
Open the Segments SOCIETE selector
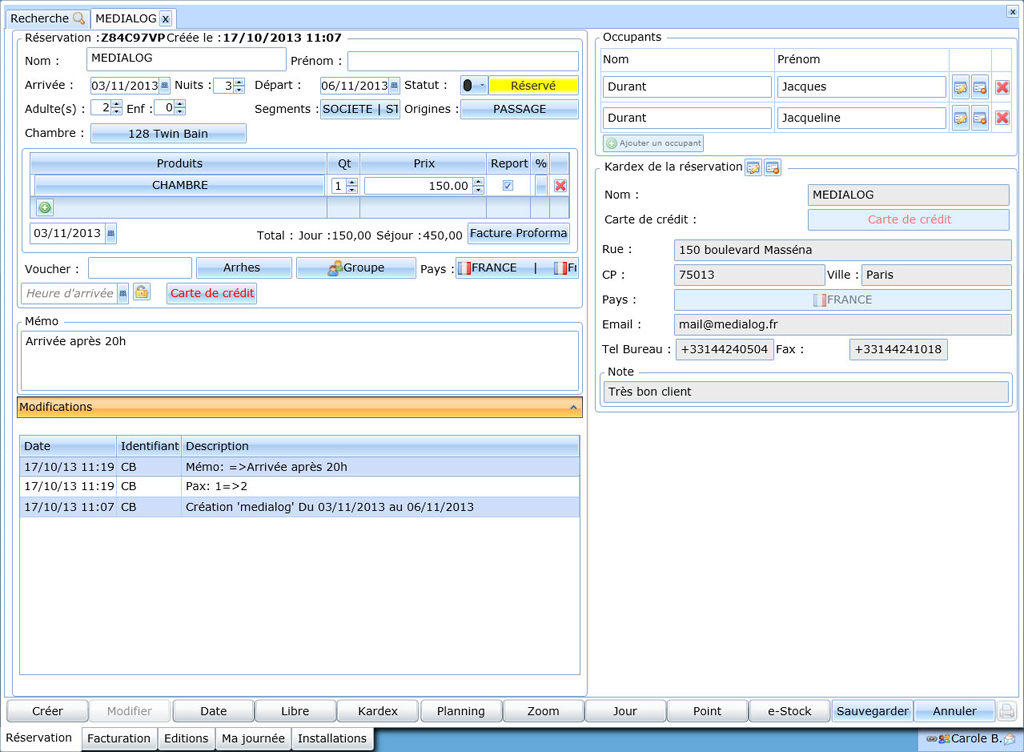coord(360,109)
